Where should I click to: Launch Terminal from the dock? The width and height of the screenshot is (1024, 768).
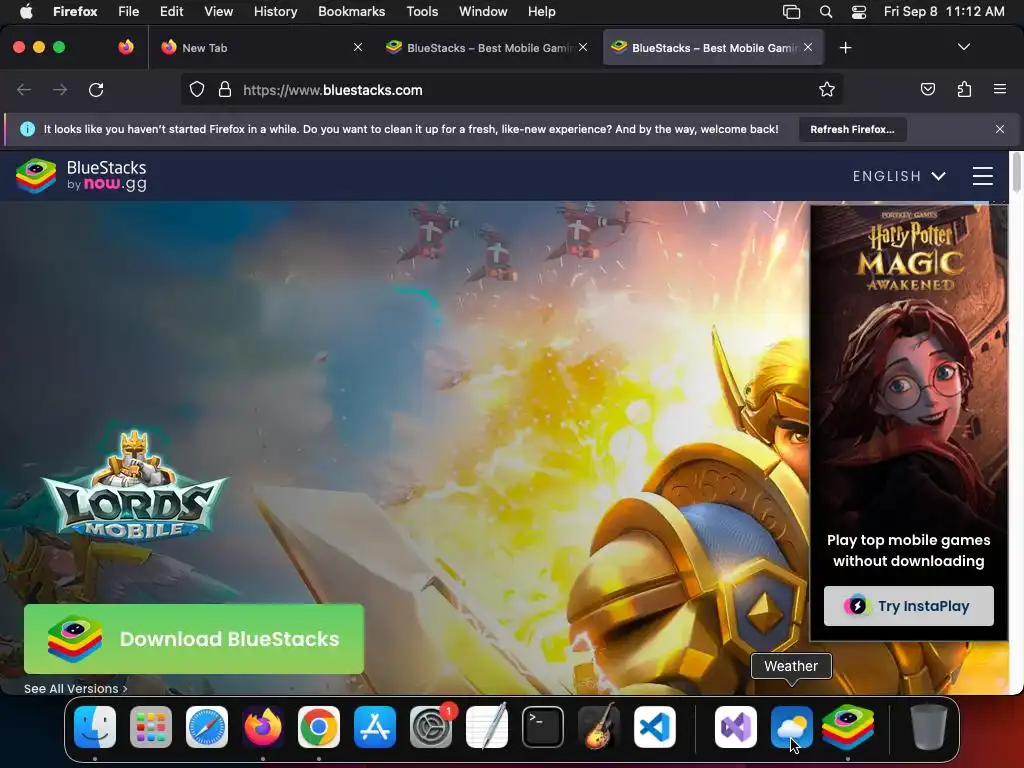tap(543, 727)
